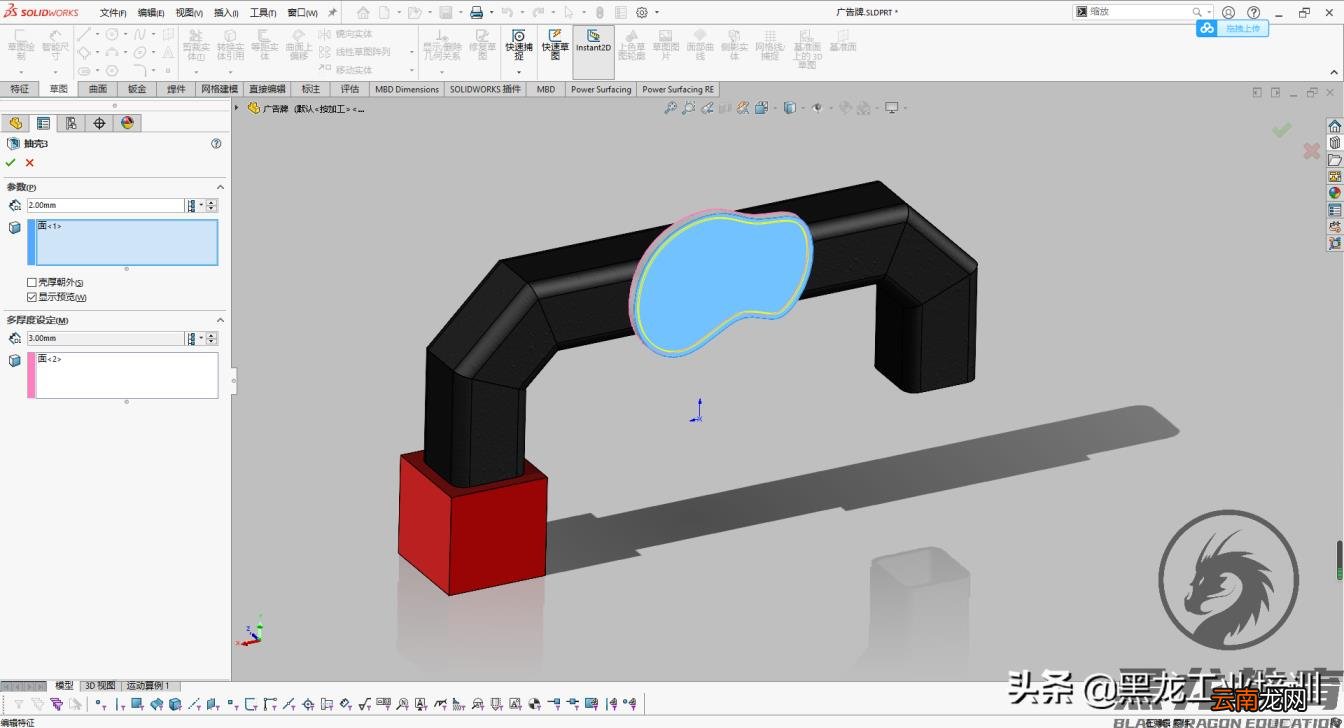Image resolution: width=1344 pixels, height=728 pixels.
Task: Open the 文件 menu
Action: (x=113, y=13)
